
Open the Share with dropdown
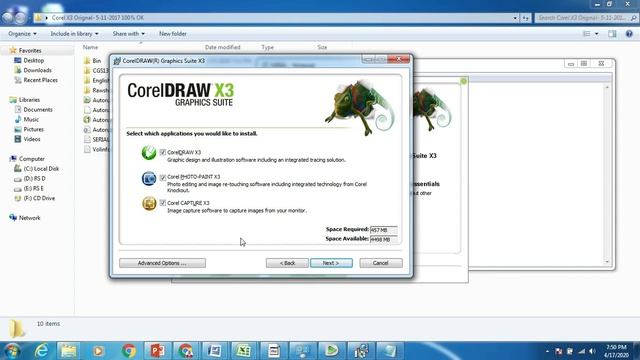coord(129,33)
